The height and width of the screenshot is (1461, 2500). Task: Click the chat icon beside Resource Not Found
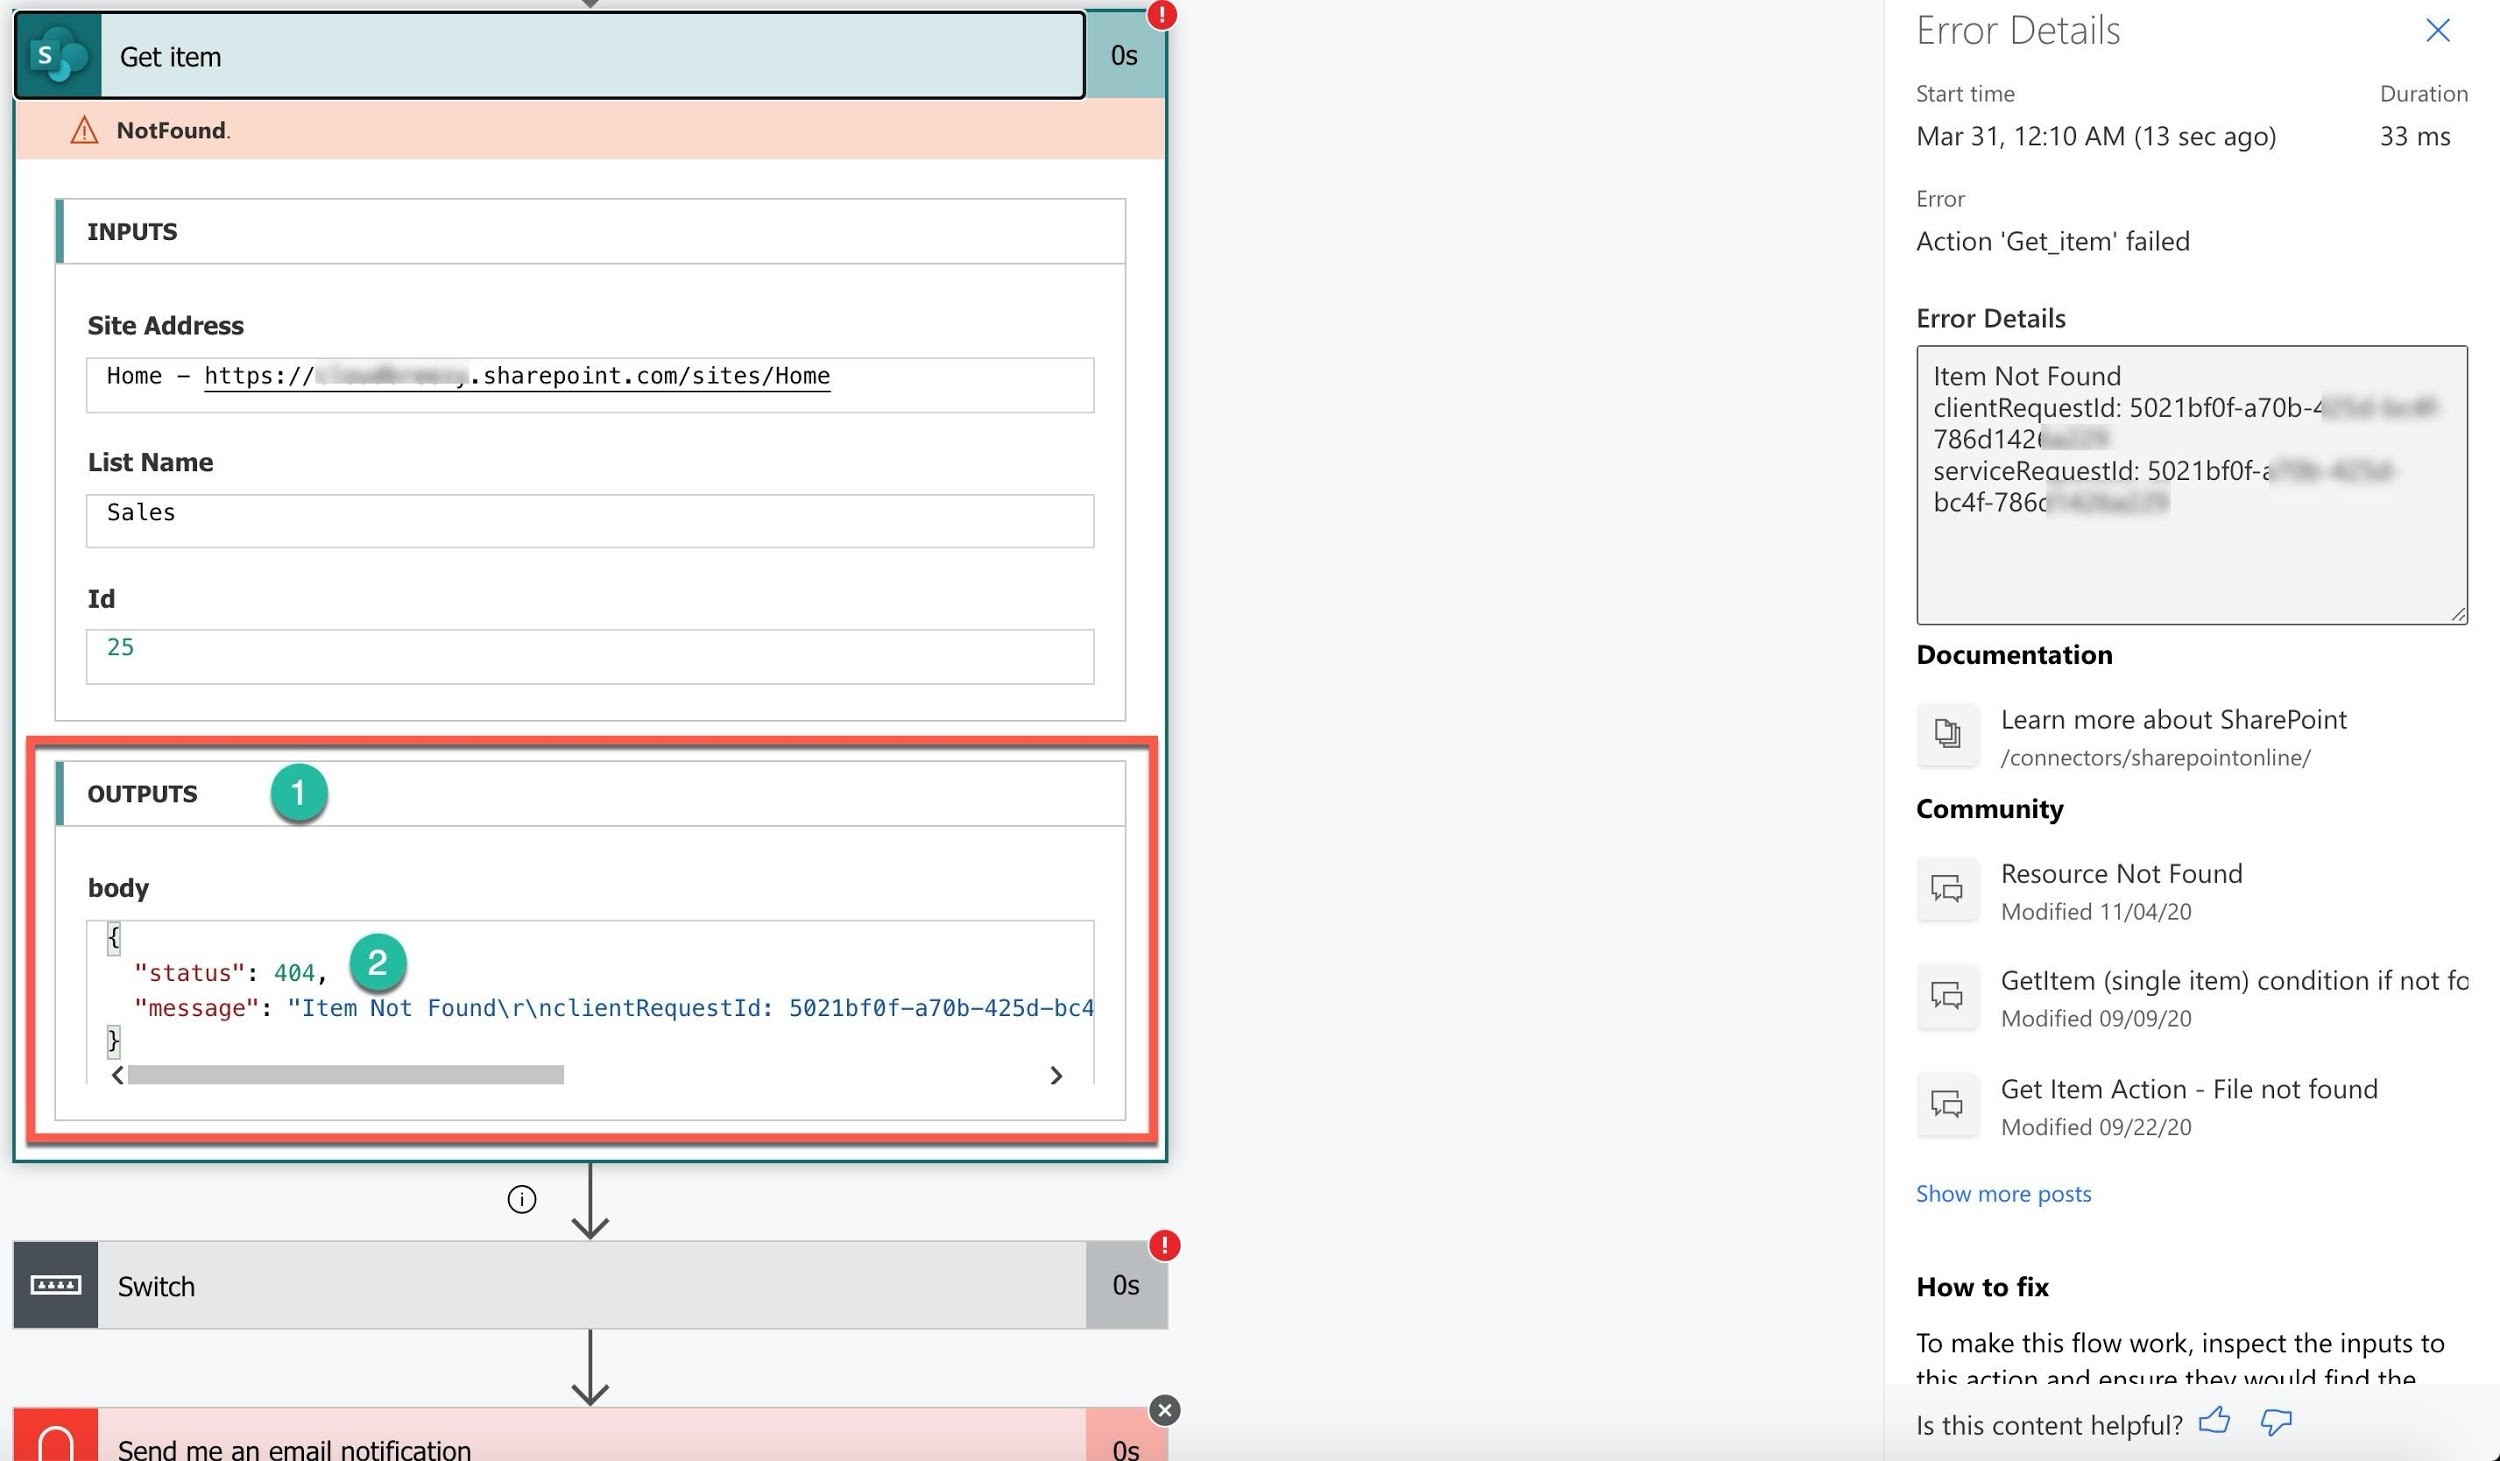[1947, 889]
